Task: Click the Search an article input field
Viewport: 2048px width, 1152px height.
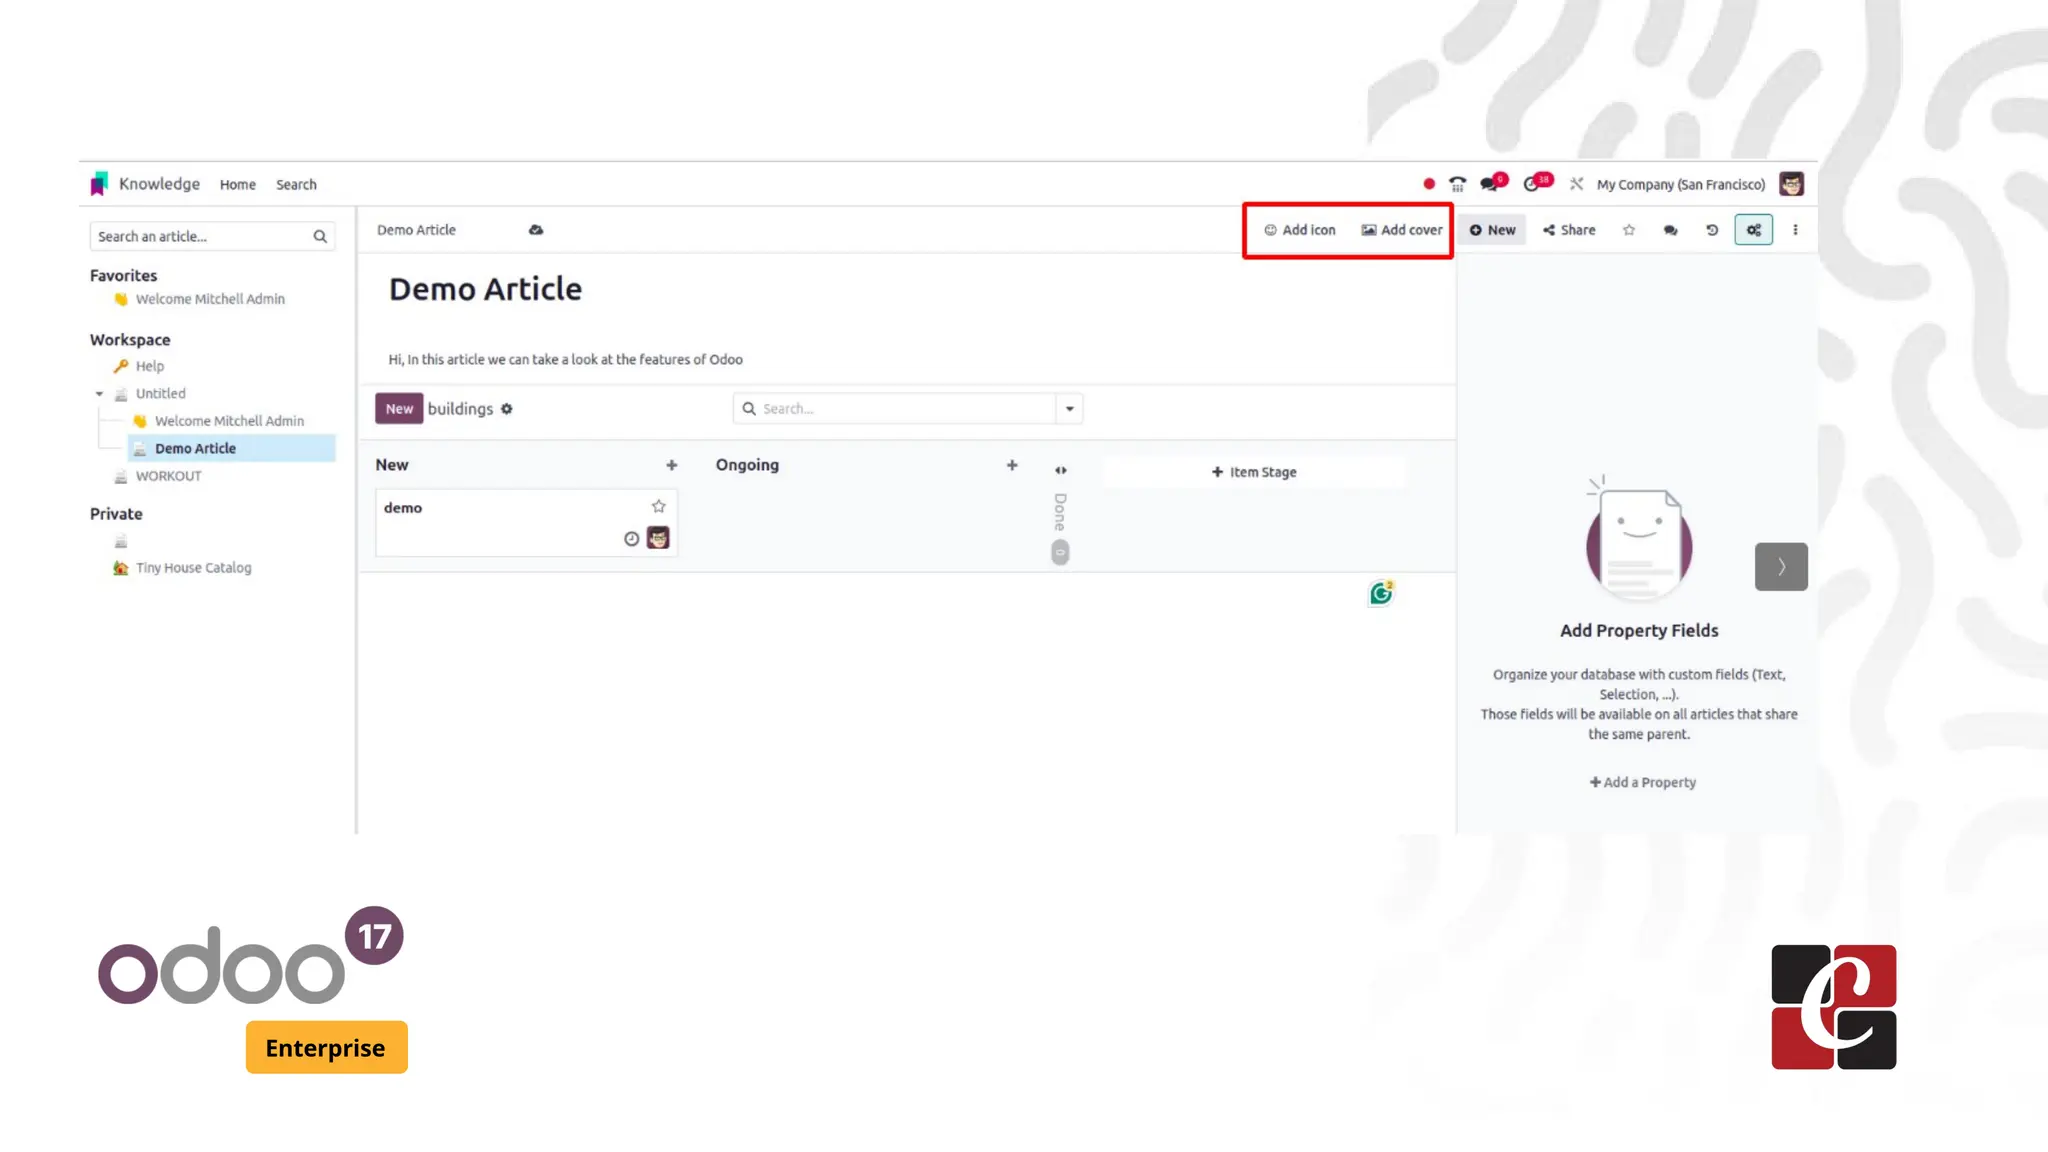Action: click(x=200, y=237)
